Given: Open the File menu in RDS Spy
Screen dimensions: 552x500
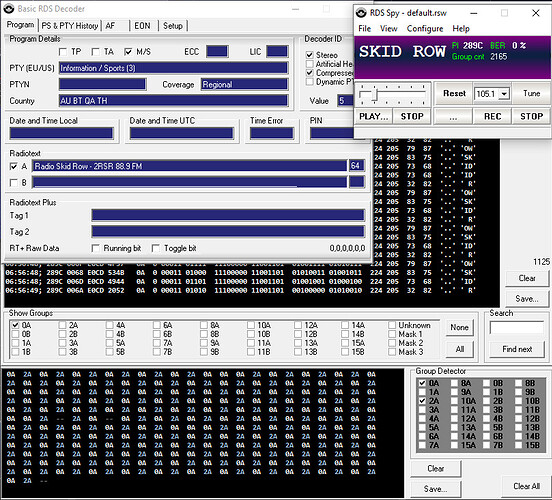Looking at the screenshot, I should pos(364,29).
